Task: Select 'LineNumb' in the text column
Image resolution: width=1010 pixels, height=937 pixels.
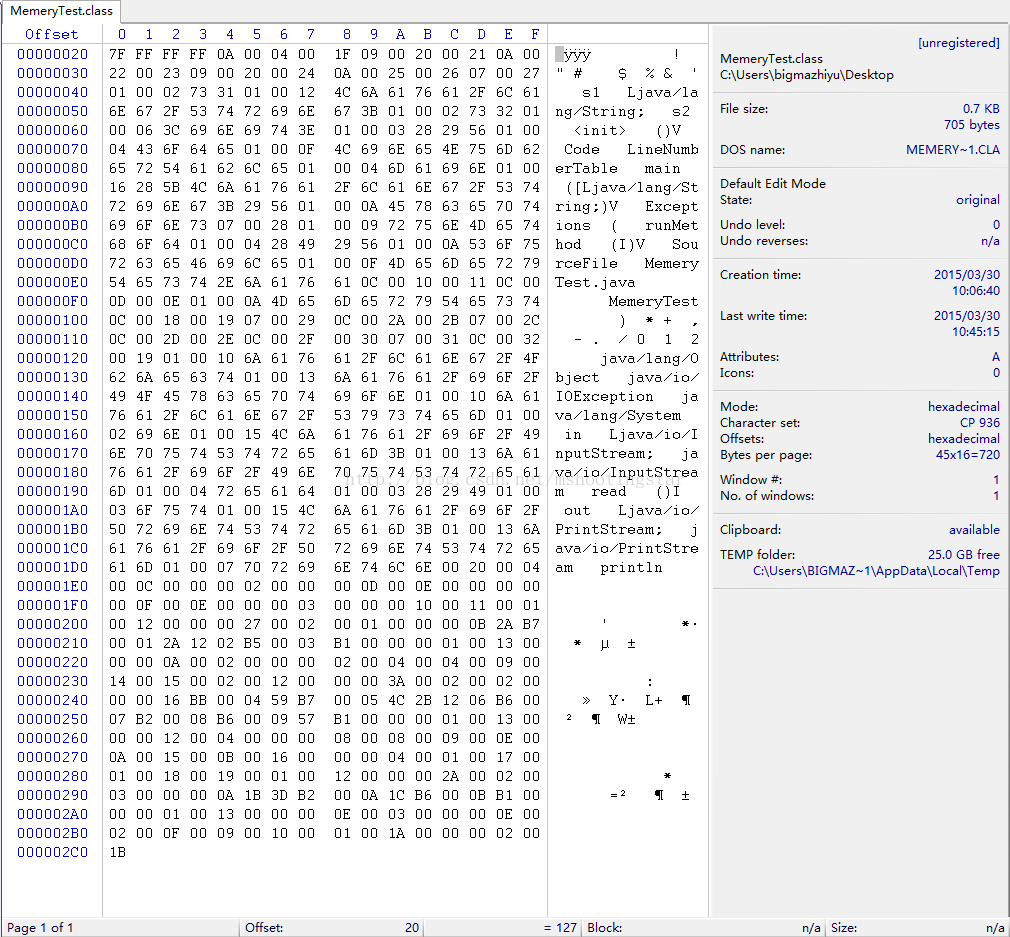Action: (x=663, y=149)
